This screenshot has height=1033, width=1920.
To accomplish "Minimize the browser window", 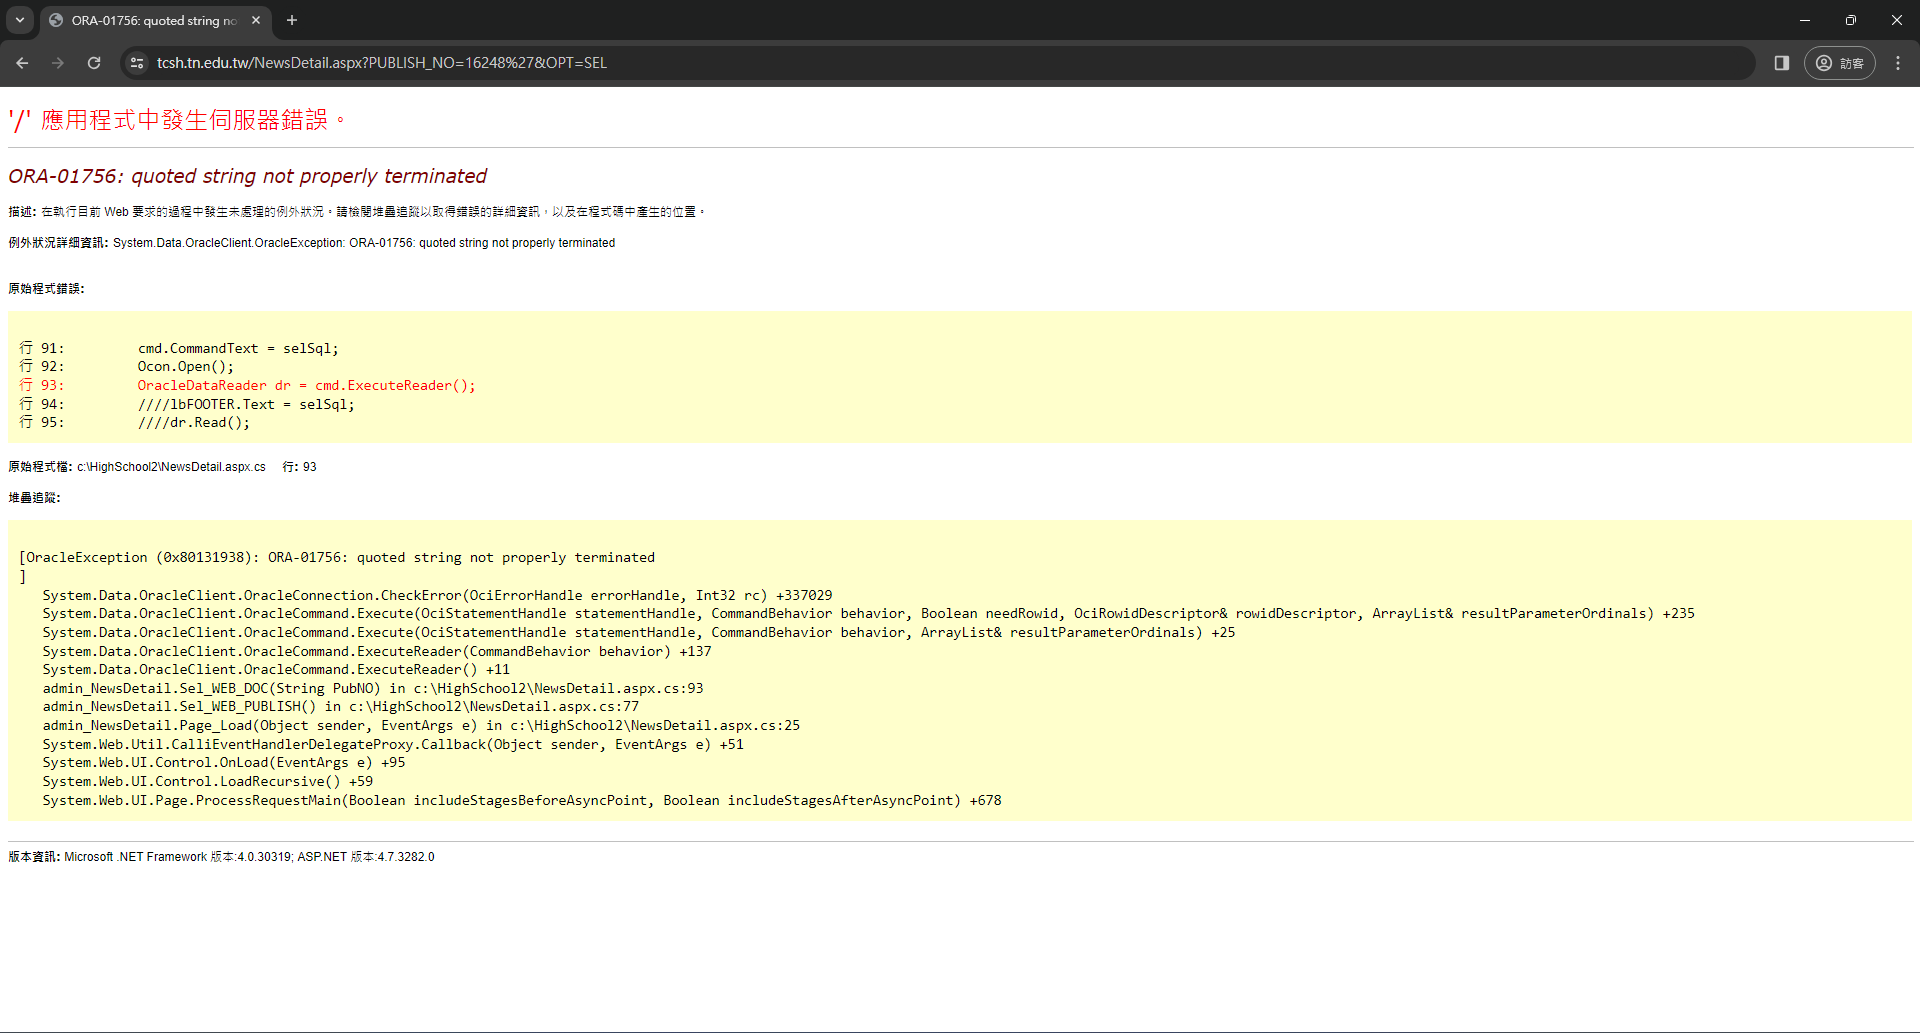I will click(x=1805, y=20).
